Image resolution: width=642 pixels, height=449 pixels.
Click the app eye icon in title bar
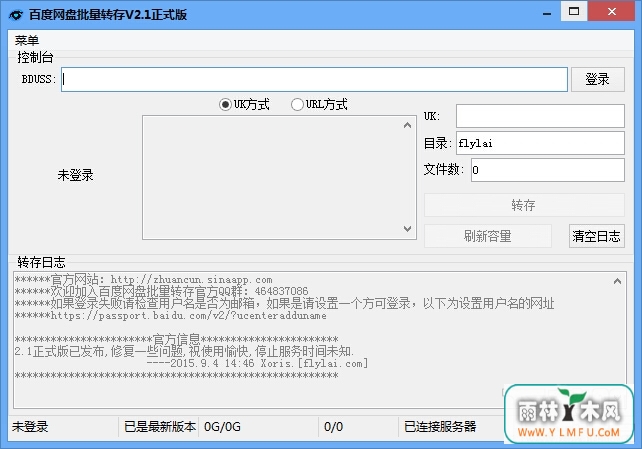coord(16,15)
